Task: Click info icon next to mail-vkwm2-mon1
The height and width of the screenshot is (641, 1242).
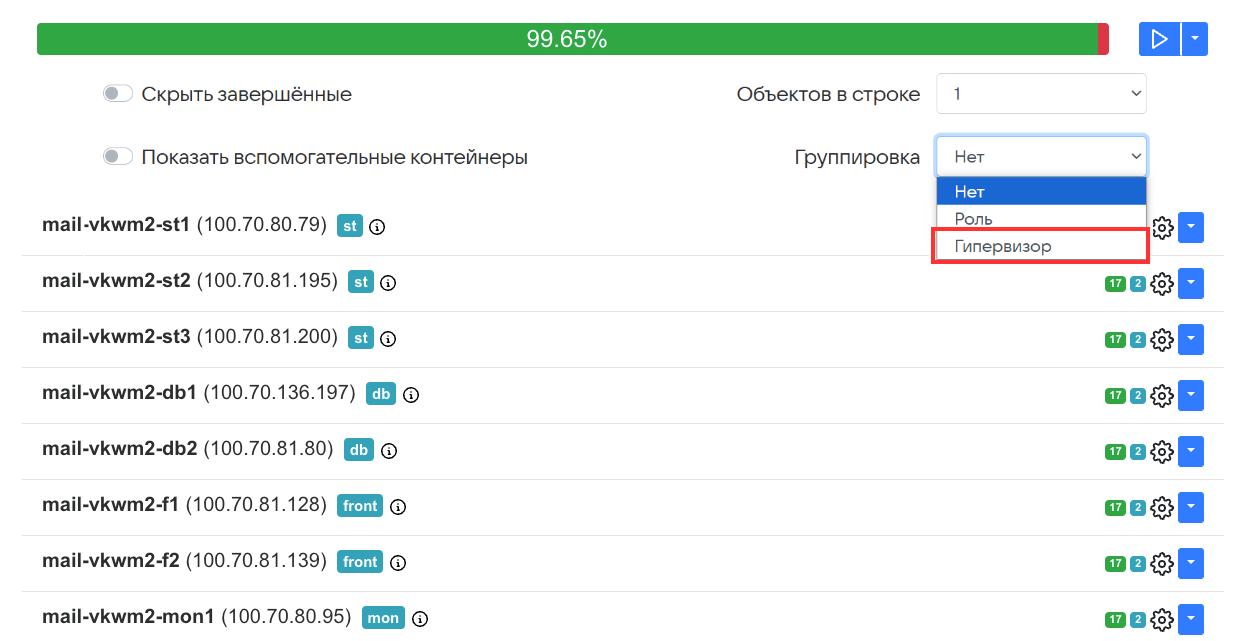Action: point(420,619)
